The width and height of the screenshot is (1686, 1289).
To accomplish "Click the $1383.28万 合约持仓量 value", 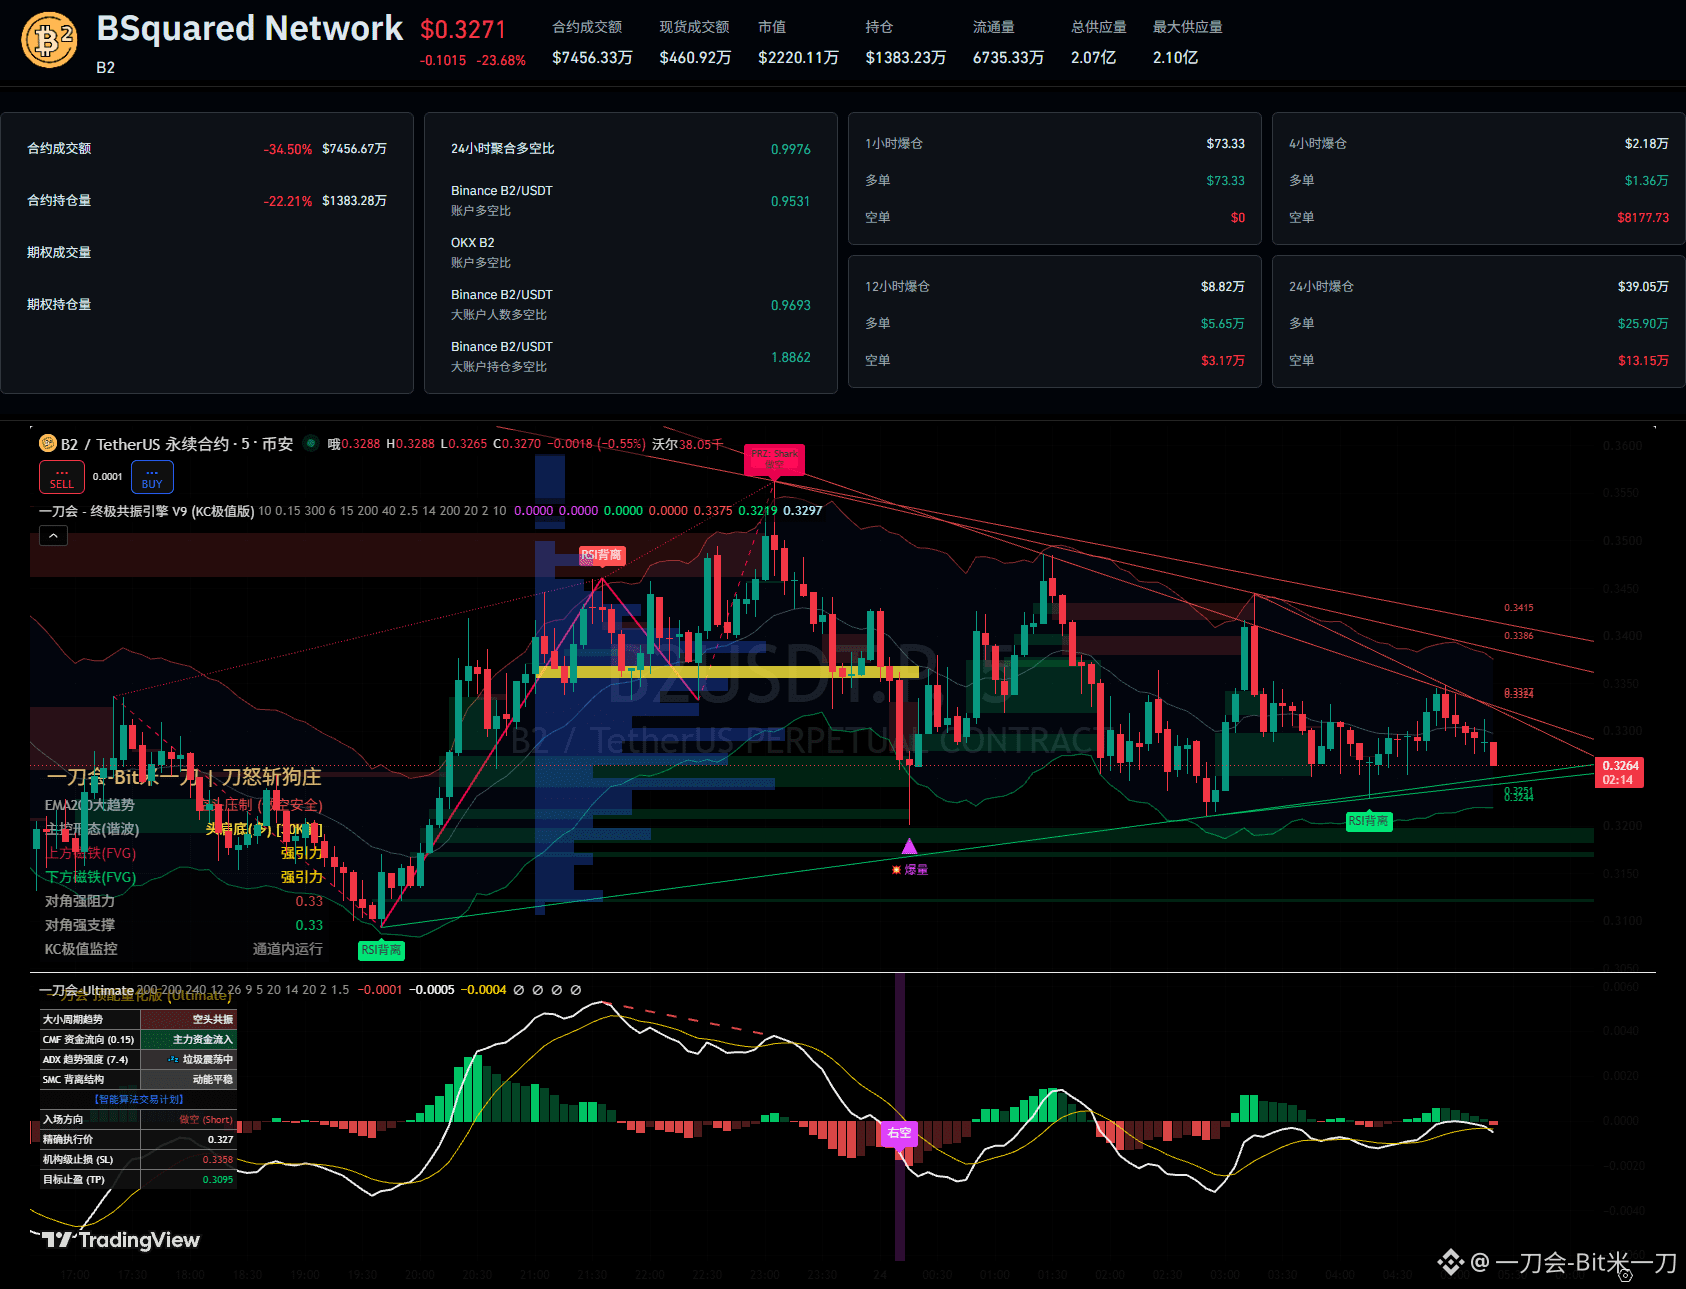I will [354, 201].
